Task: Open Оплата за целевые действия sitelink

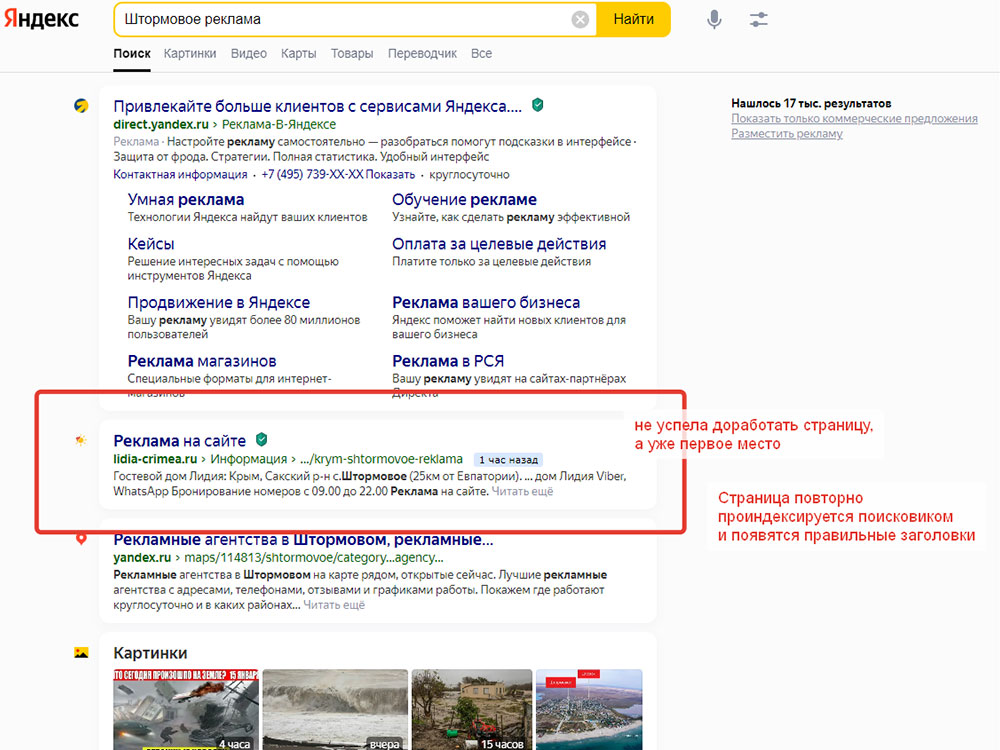Action: (499, 244)
